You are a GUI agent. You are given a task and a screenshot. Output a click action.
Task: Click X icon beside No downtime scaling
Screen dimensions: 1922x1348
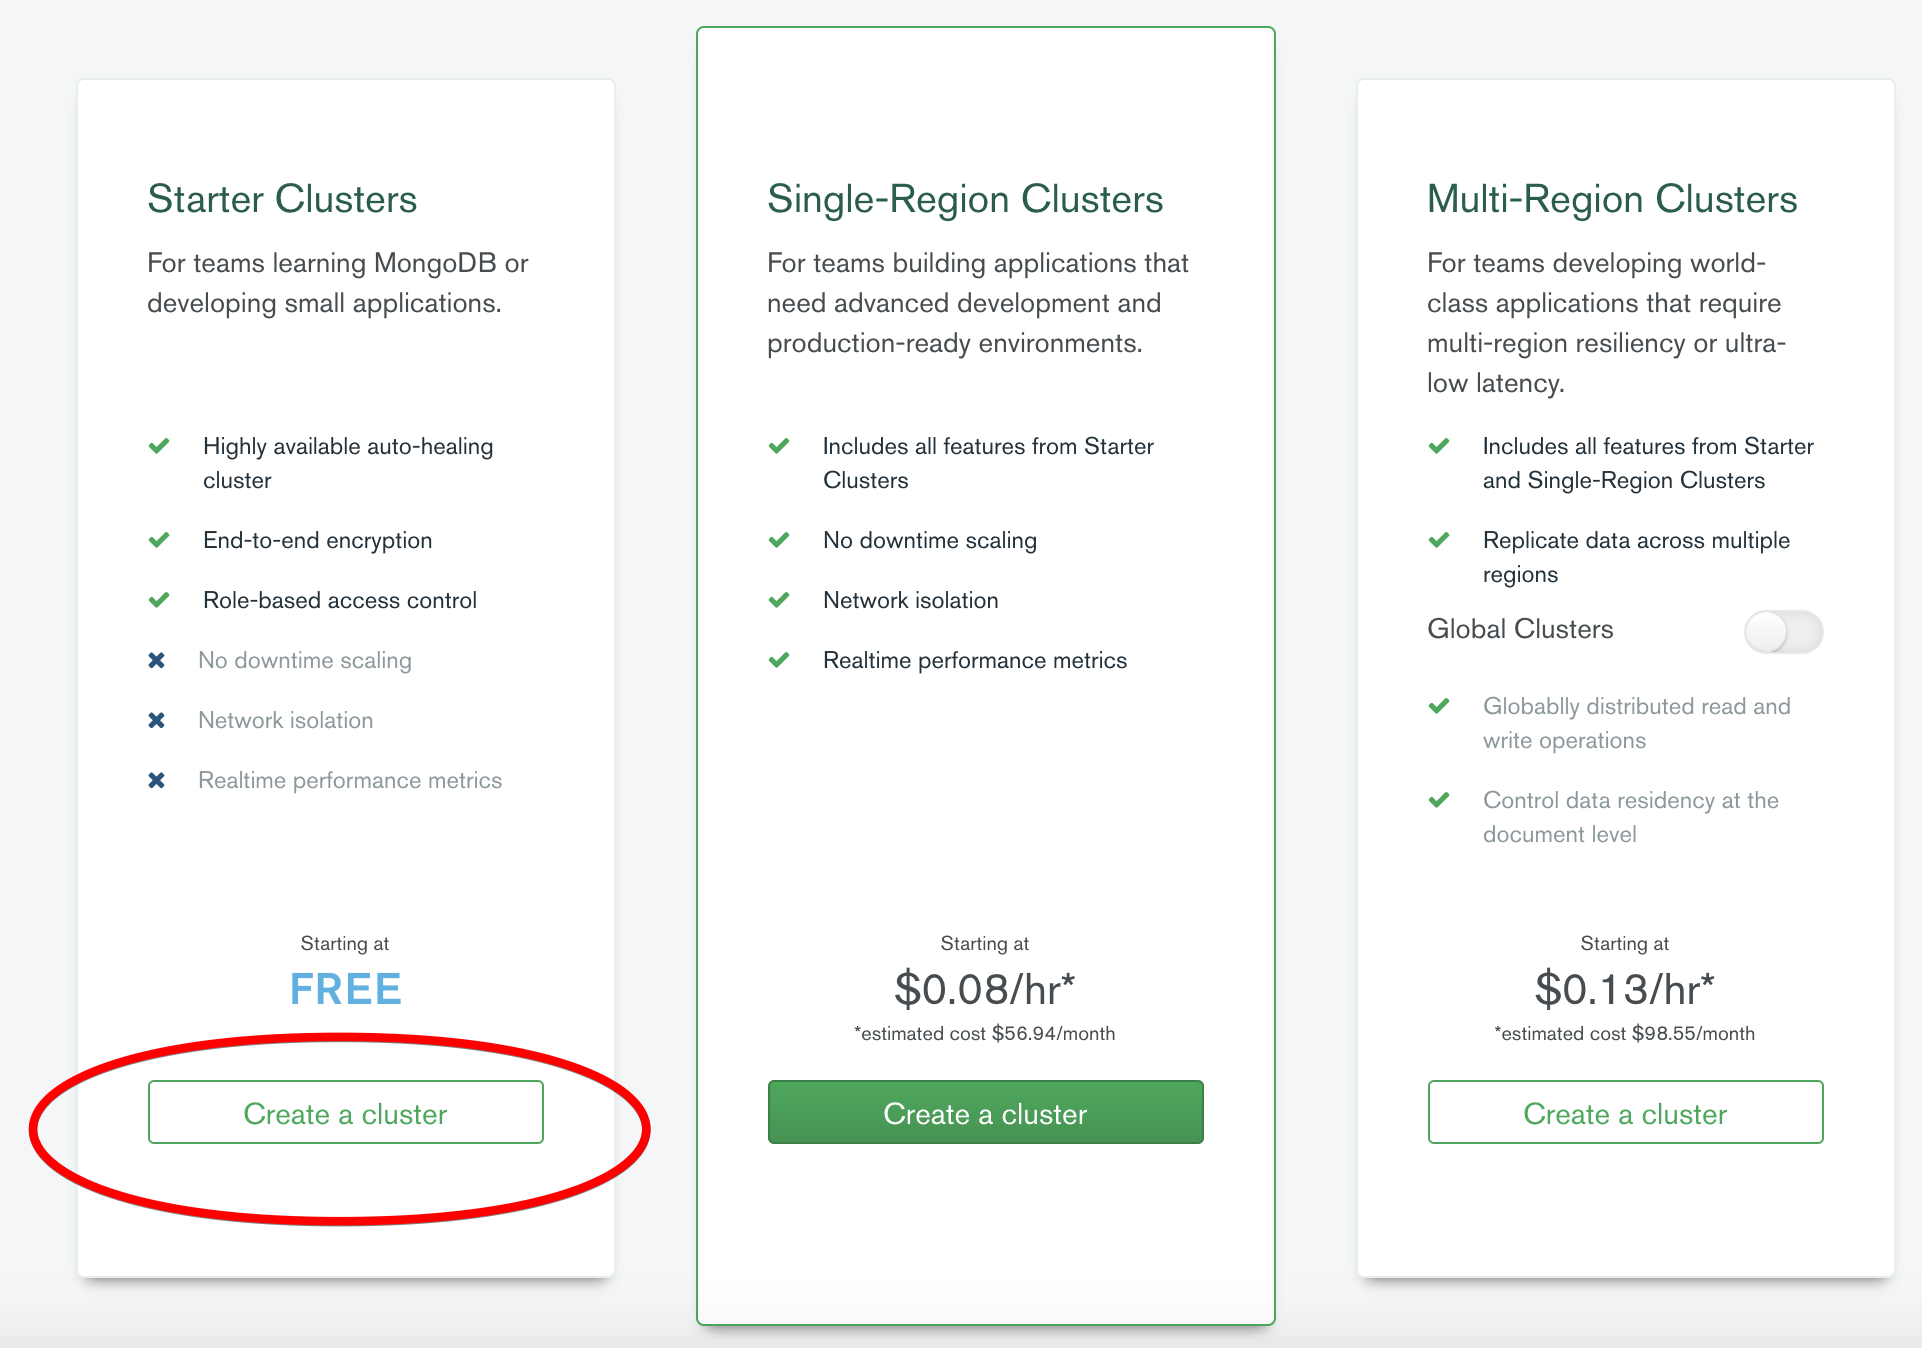tap(157, 660)
